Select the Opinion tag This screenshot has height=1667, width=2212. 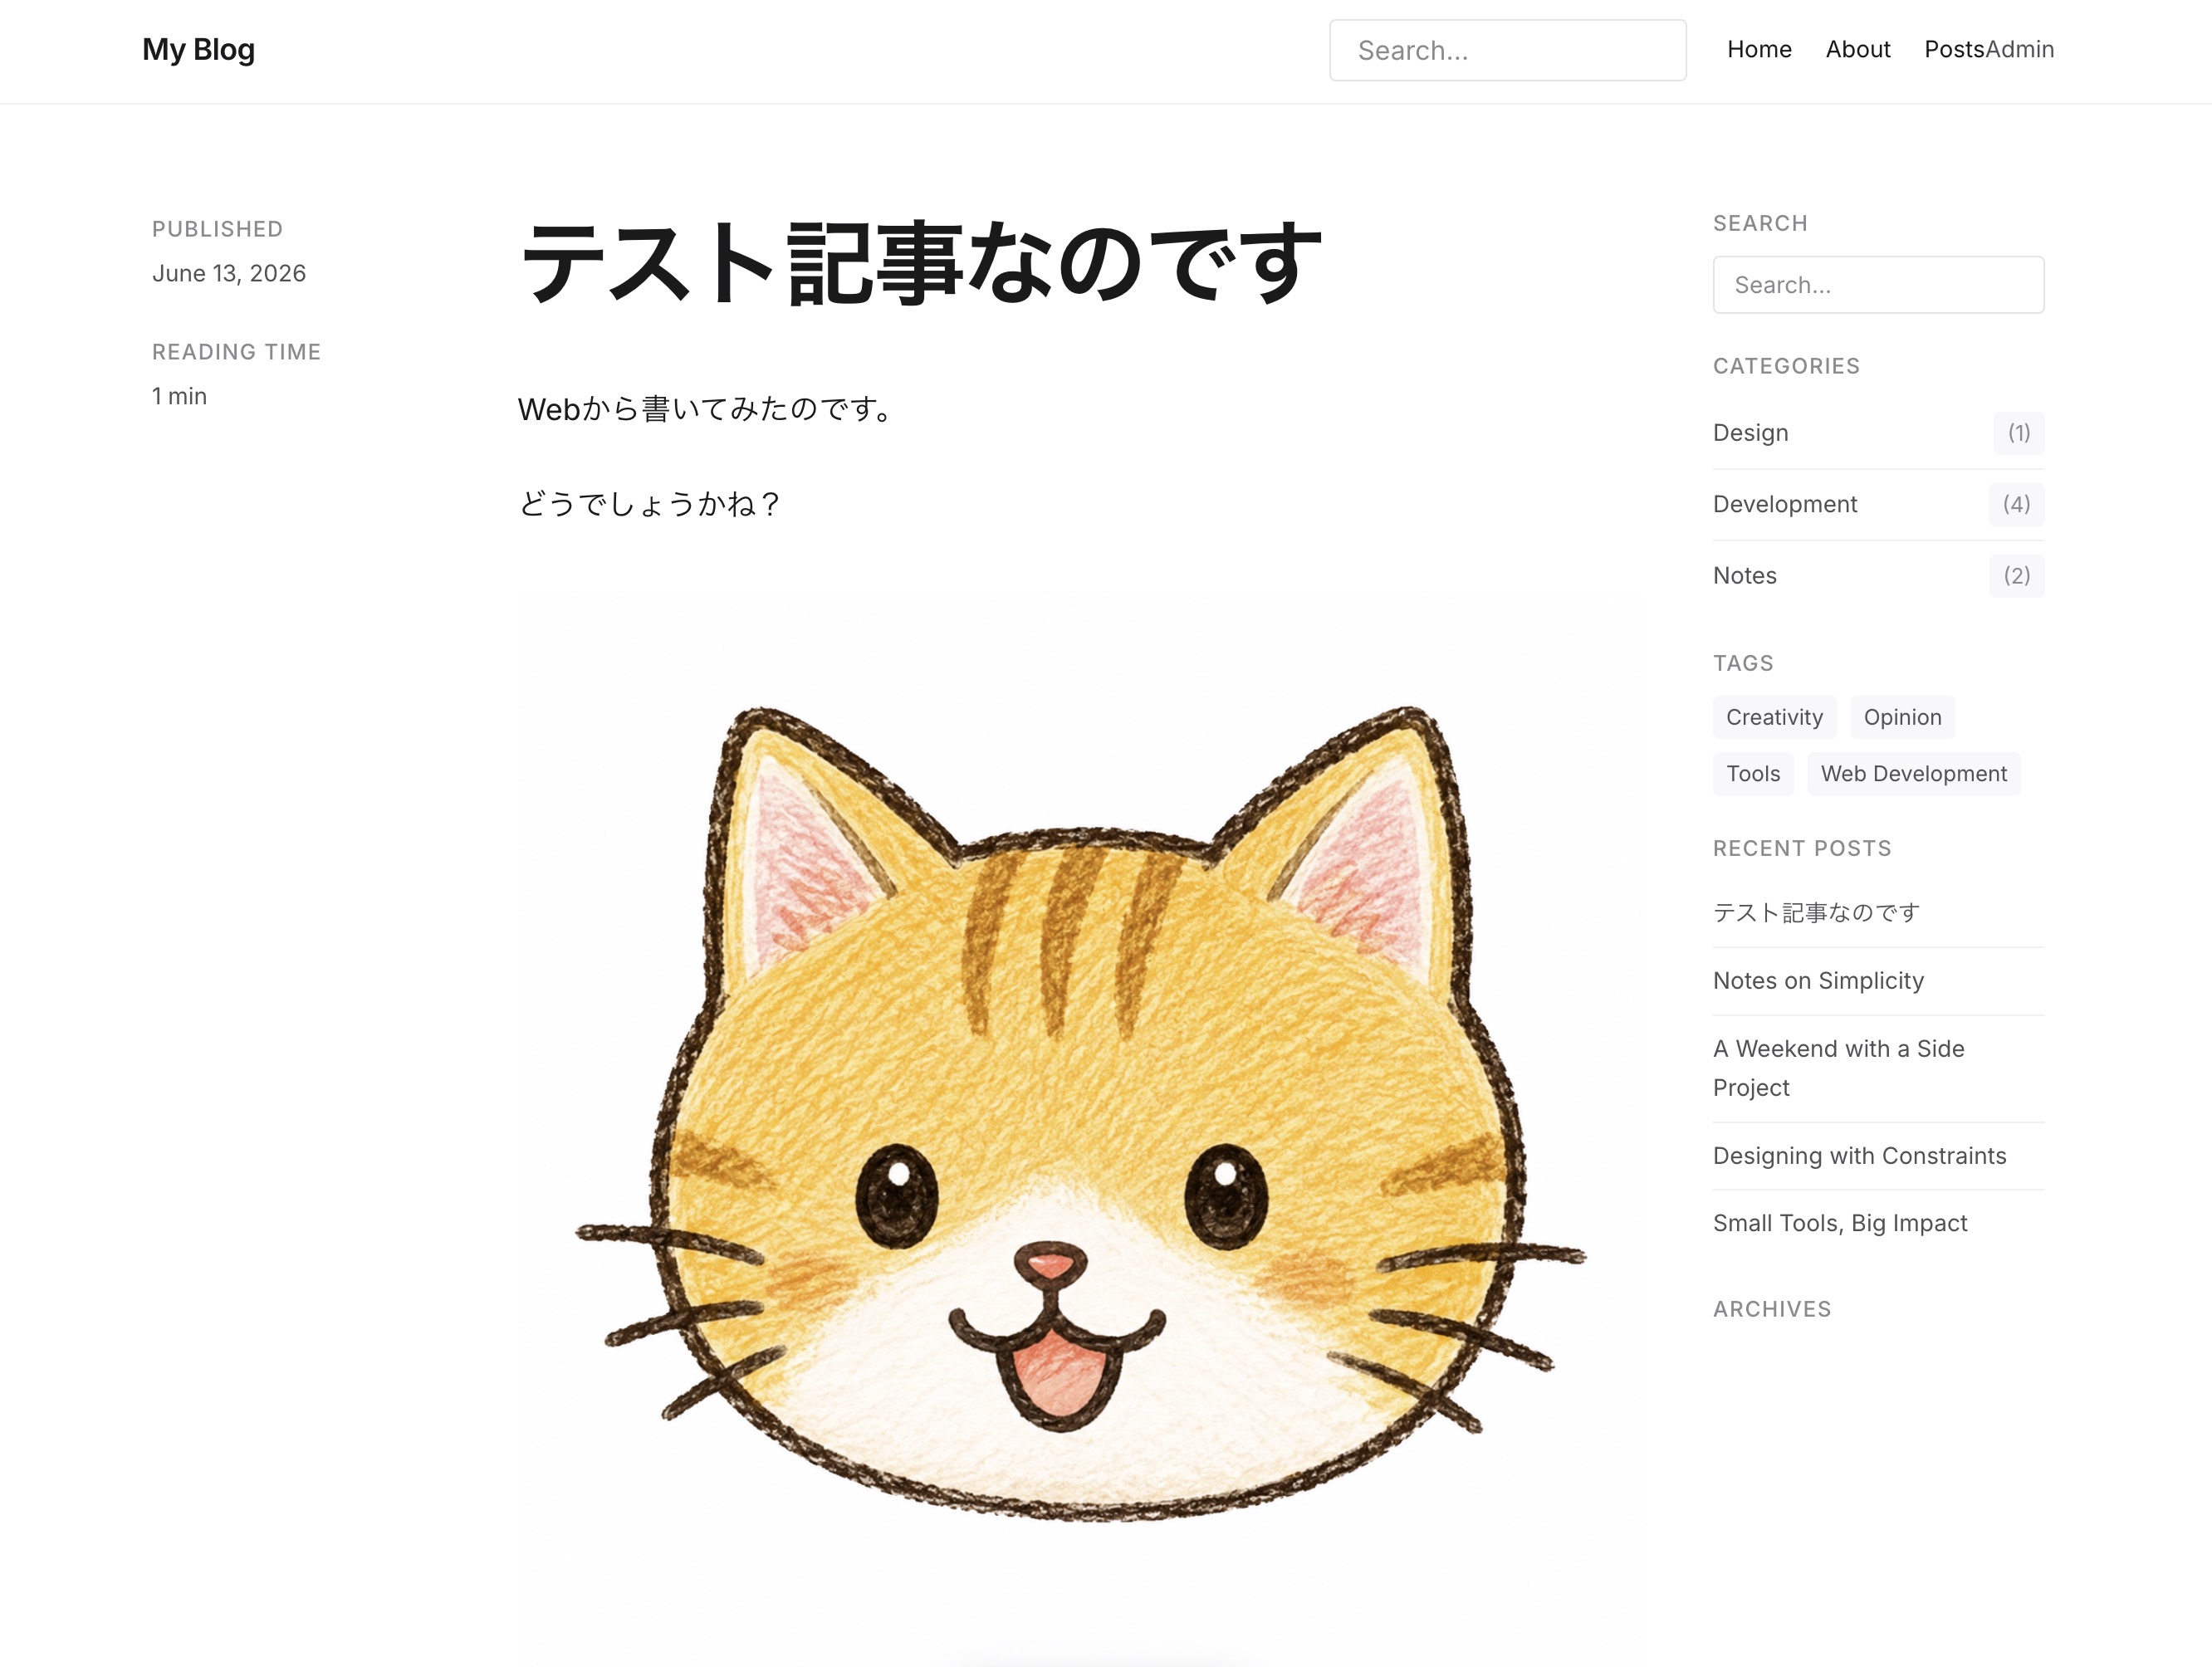coord(1902,717)
